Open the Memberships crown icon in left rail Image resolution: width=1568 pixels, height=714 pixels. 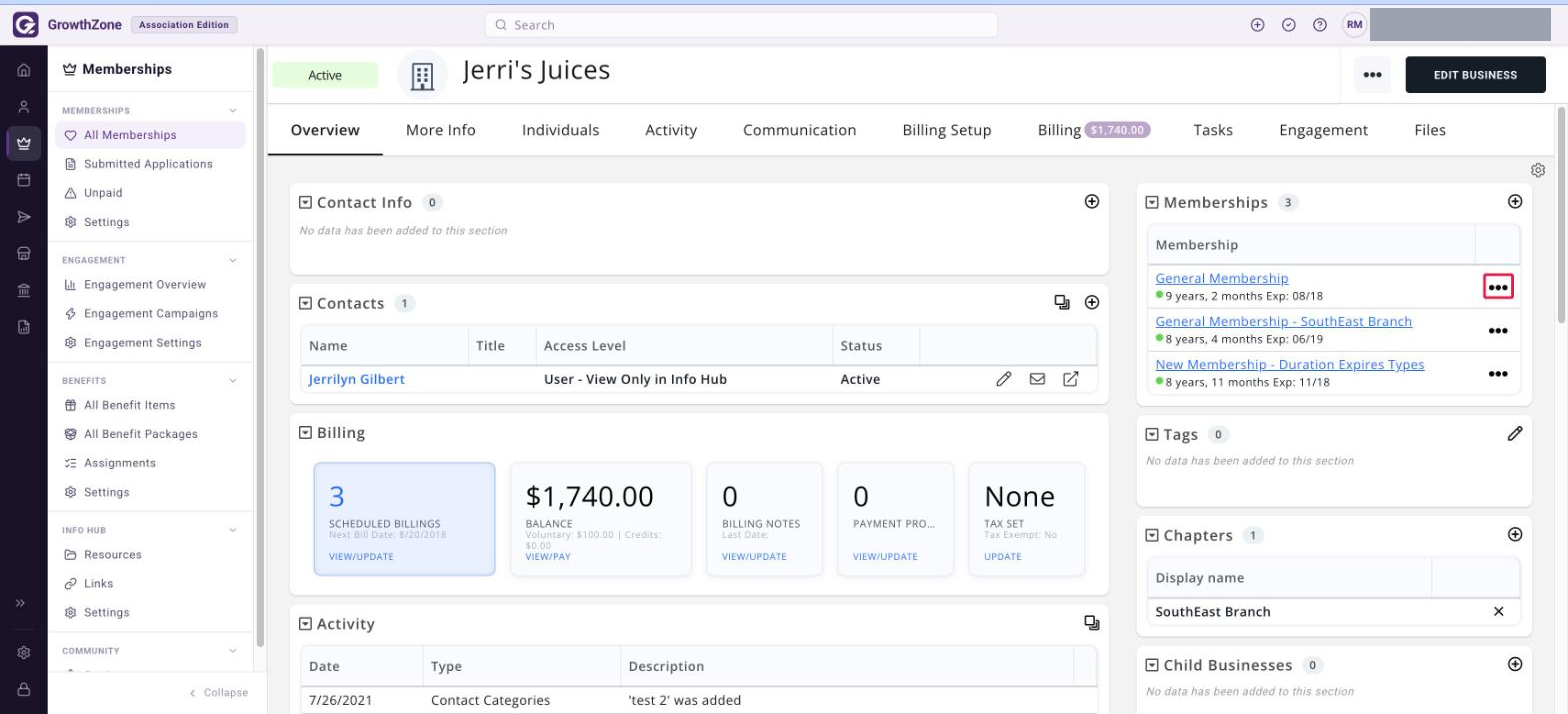coord(24,143)
